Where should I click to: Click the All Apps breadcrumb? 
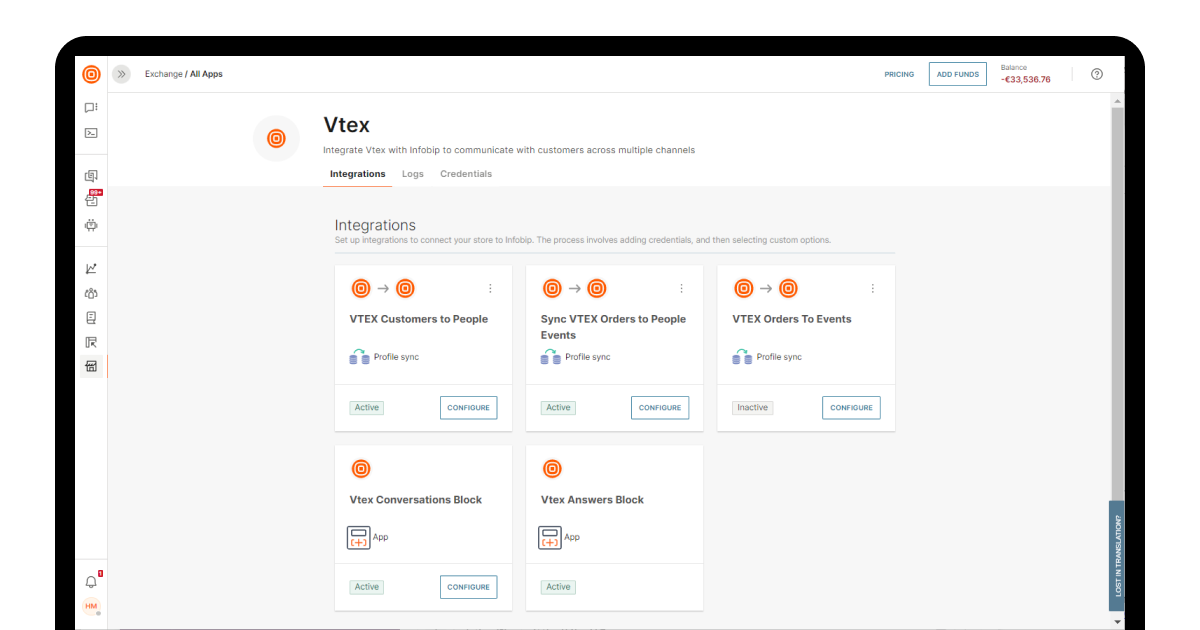[x=206, y=74]
